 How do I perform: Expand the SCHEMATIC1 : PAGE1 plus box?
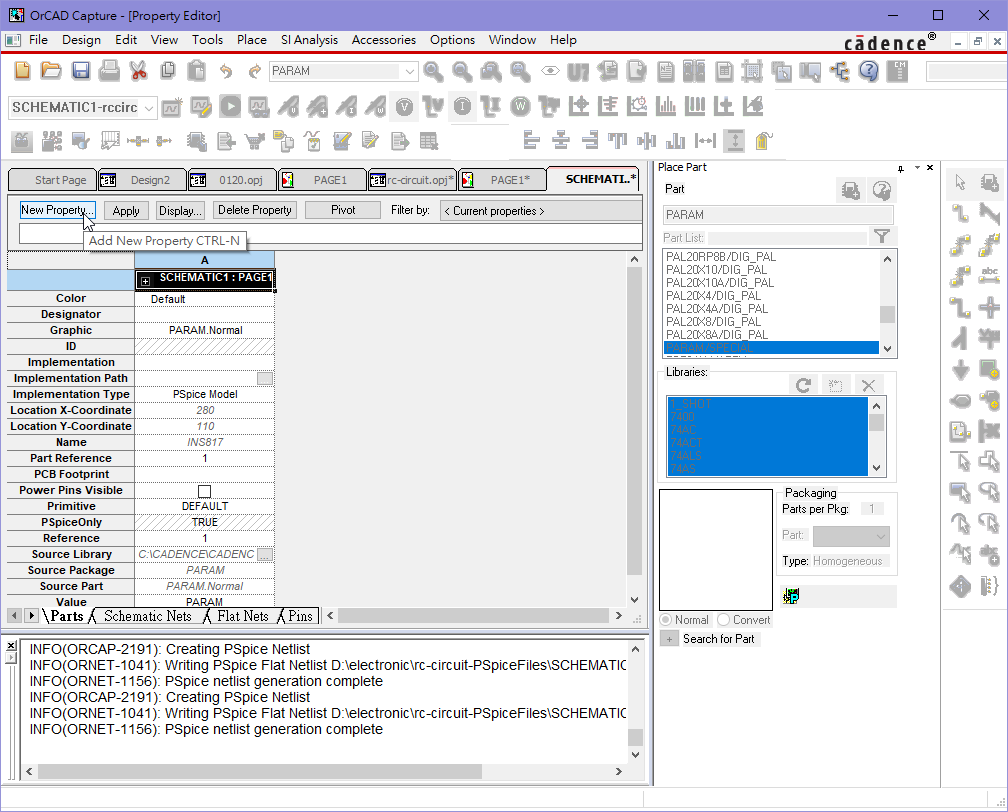(x=145, y=281)
